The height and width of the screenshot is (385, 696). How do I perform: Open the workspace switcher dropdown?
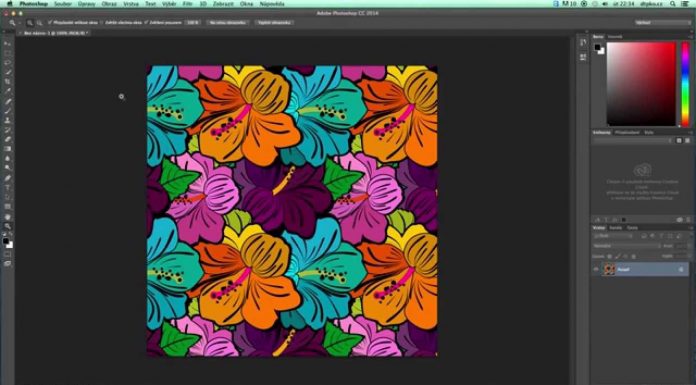[663, 22]
